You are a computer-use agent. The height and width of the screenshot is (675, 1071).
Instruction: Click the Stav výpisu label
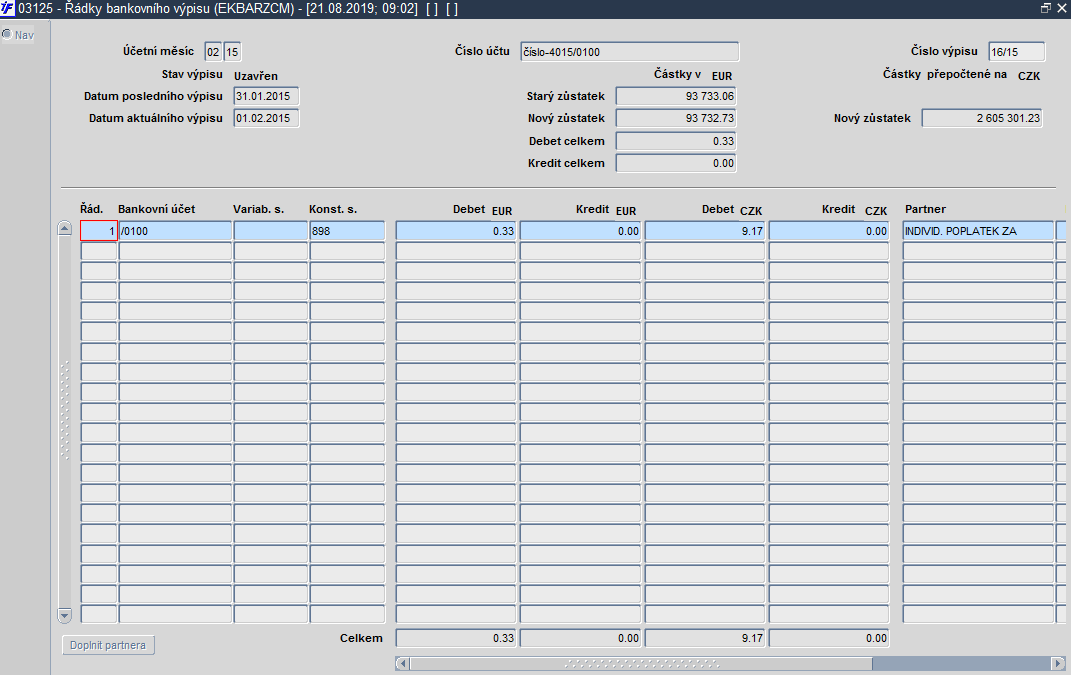(192, 74)
